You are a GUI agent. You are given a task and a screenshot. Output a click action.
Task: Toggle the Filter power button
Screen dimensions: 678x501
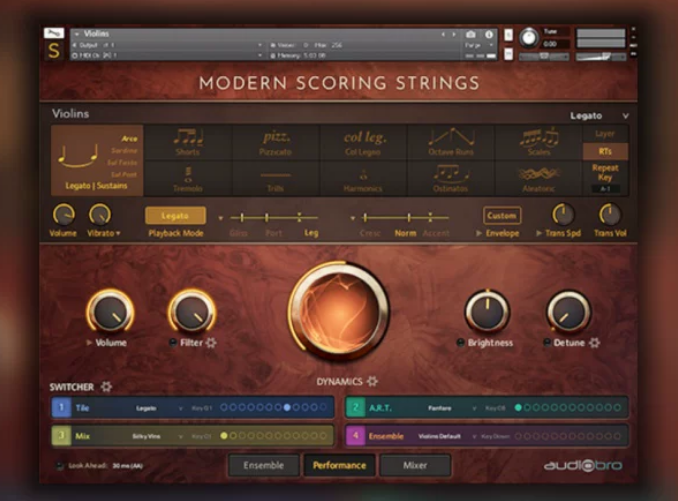click(x=173, y=343)
